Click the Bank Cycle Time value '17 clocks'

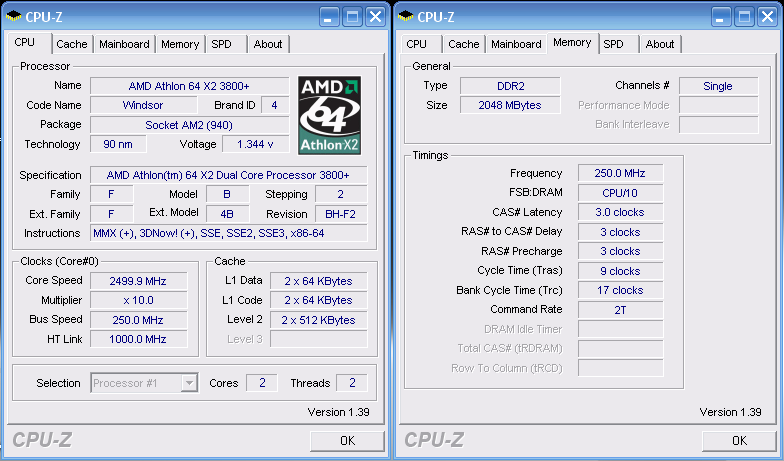[620, 290]
